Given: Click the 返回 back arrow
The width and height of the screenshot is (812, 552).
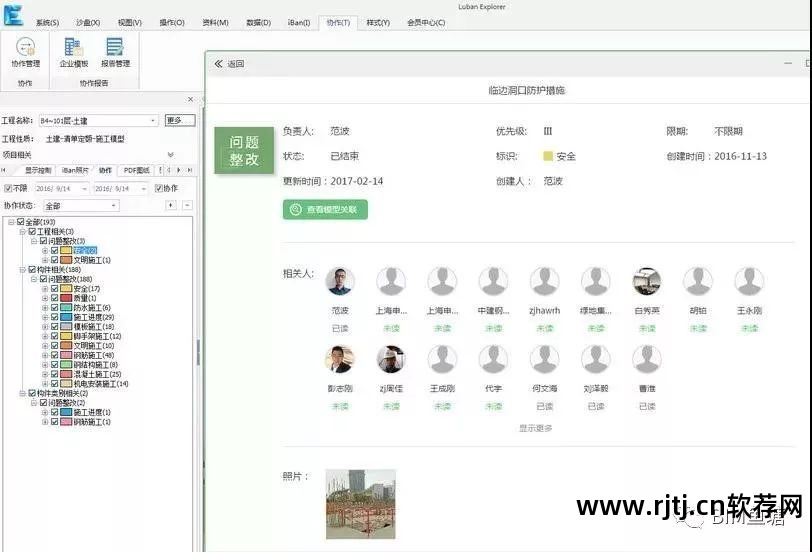Looking at the screenshot, I should pos(219,64).
